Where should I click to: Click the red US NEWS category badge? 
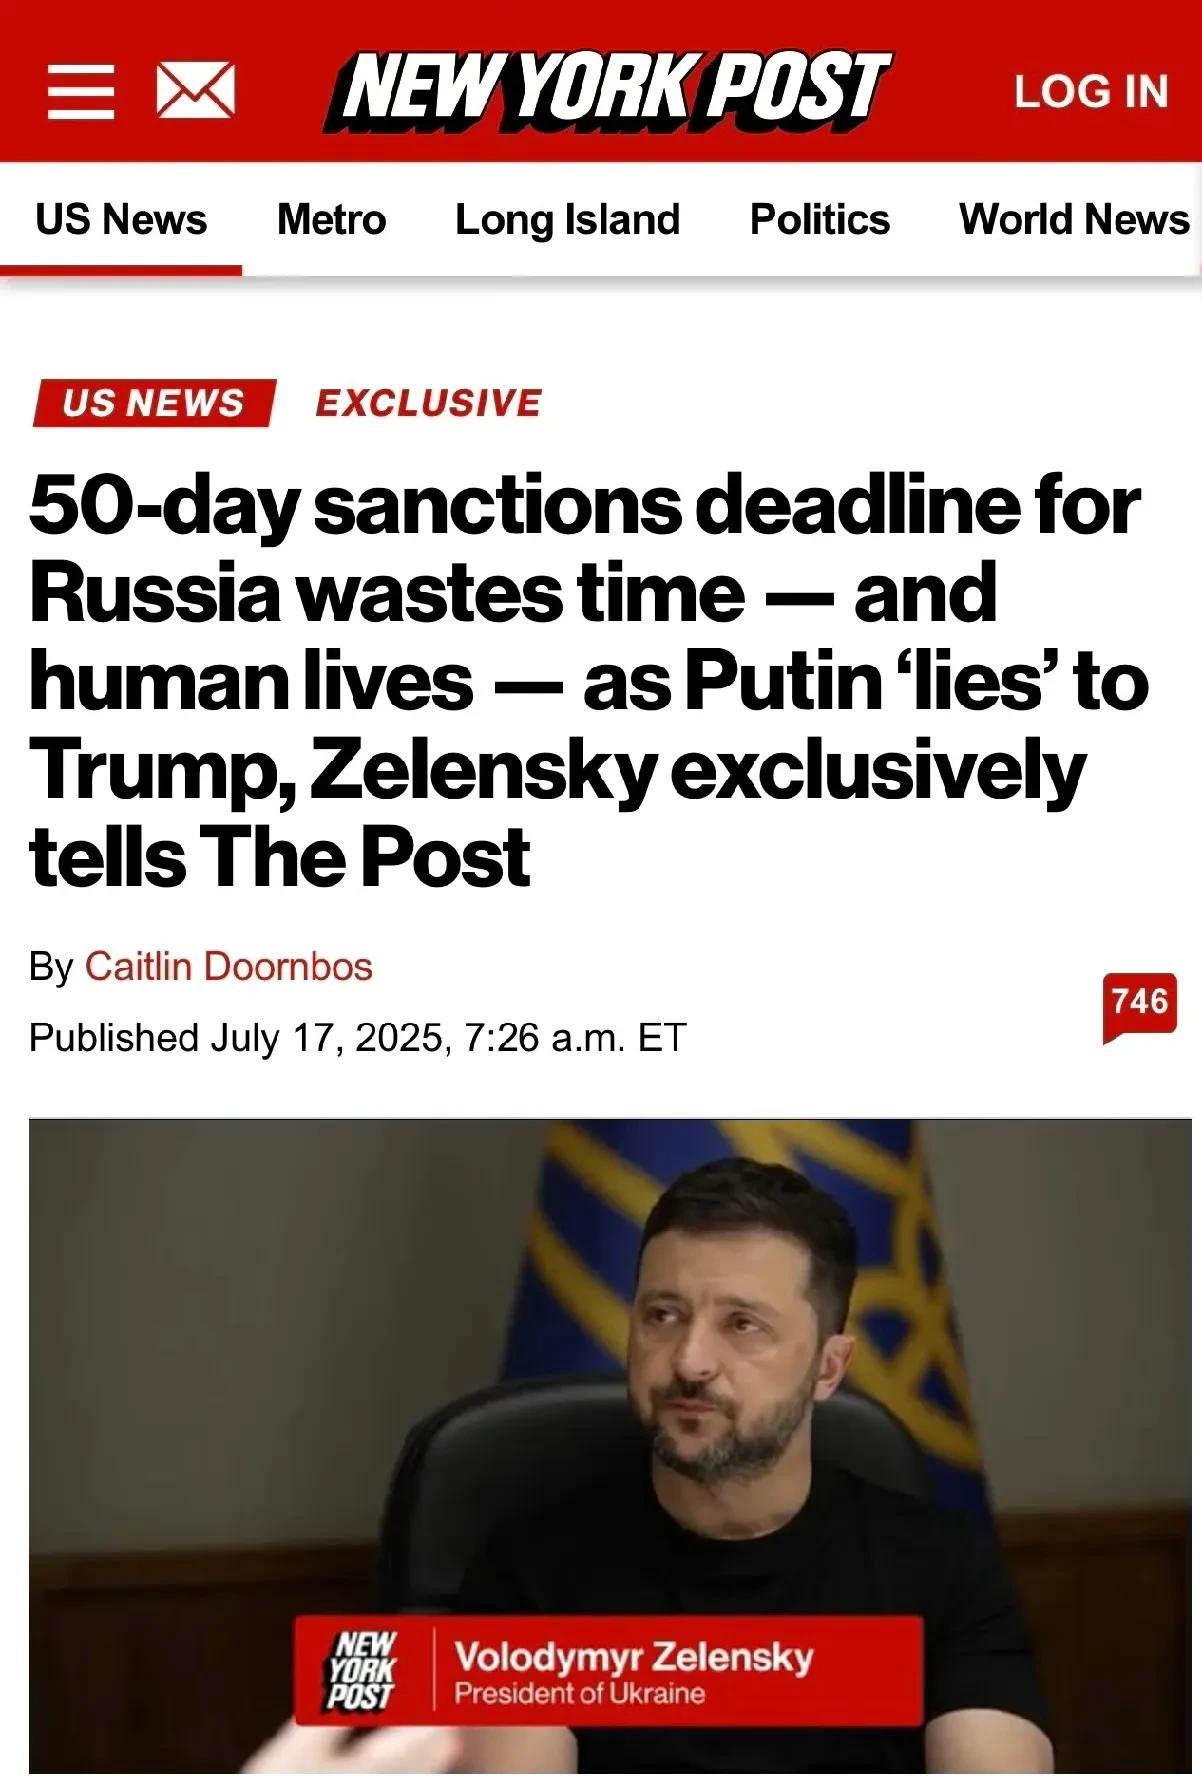tap(153, 403)
